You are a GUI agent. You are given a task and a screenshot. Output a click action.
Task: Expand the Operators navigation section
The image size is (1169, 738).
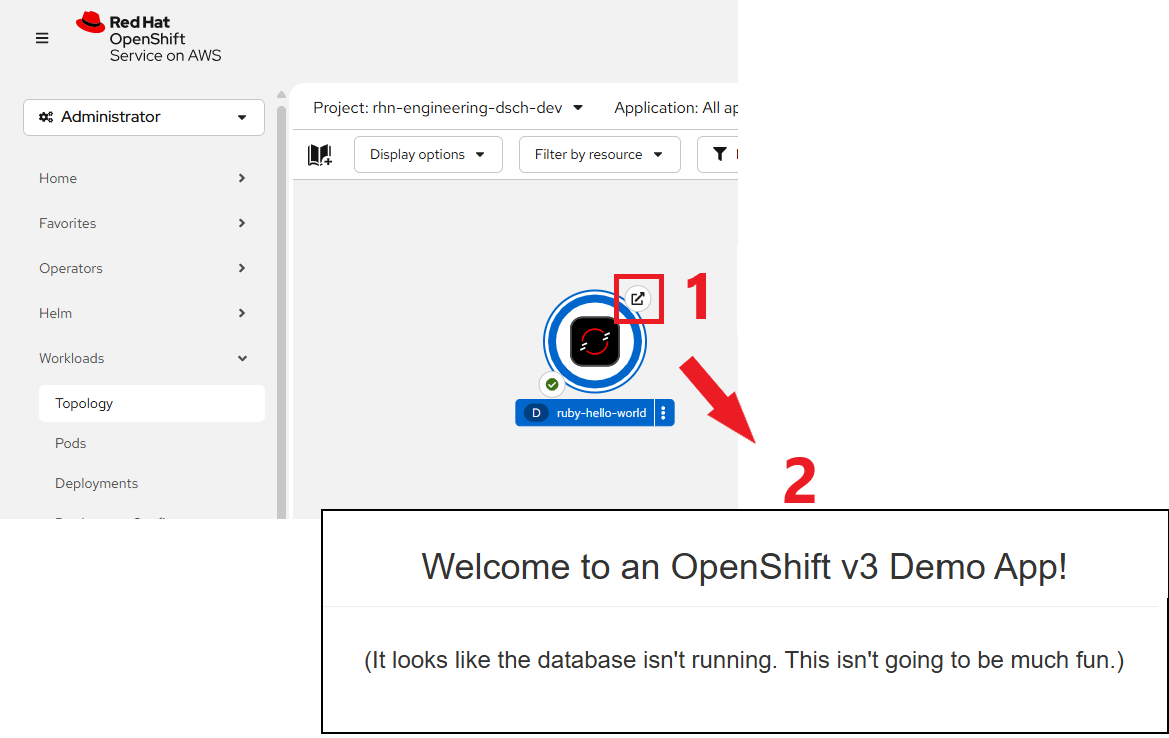(x=143, y=268)
